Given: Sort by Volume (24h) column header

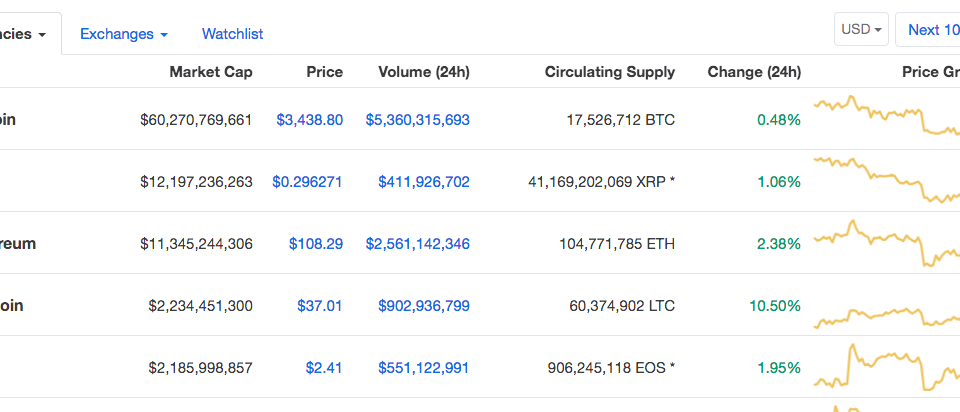Looking at the screenshot, I should pyautogui.click(x=424, y=72).
